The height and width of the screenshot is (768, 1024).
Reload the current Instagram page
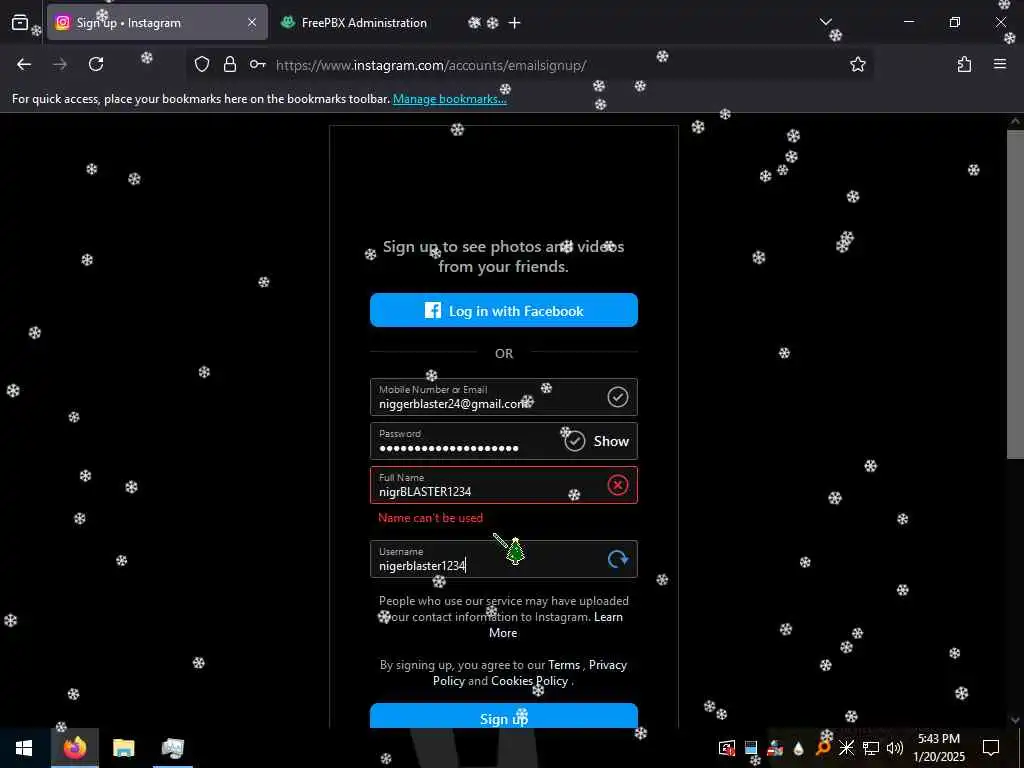96,64
